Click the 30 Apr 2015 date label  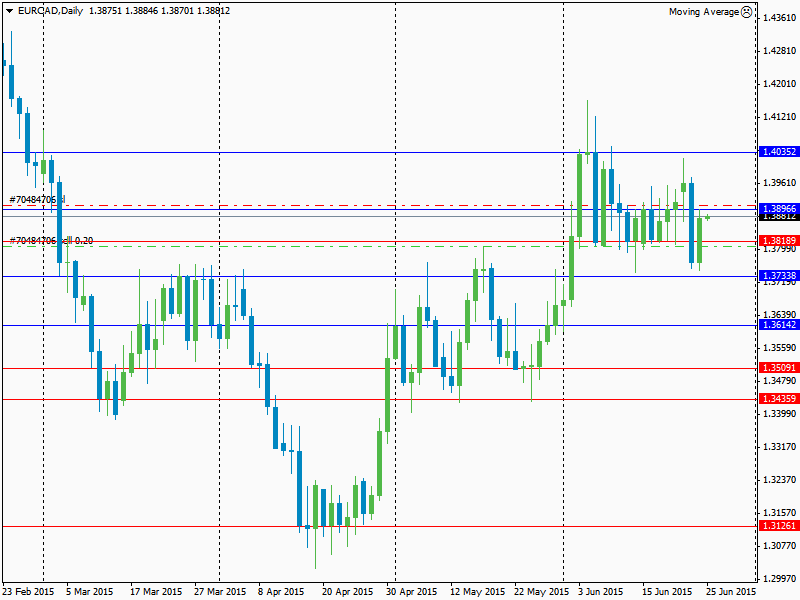click(x=412, y=592)
